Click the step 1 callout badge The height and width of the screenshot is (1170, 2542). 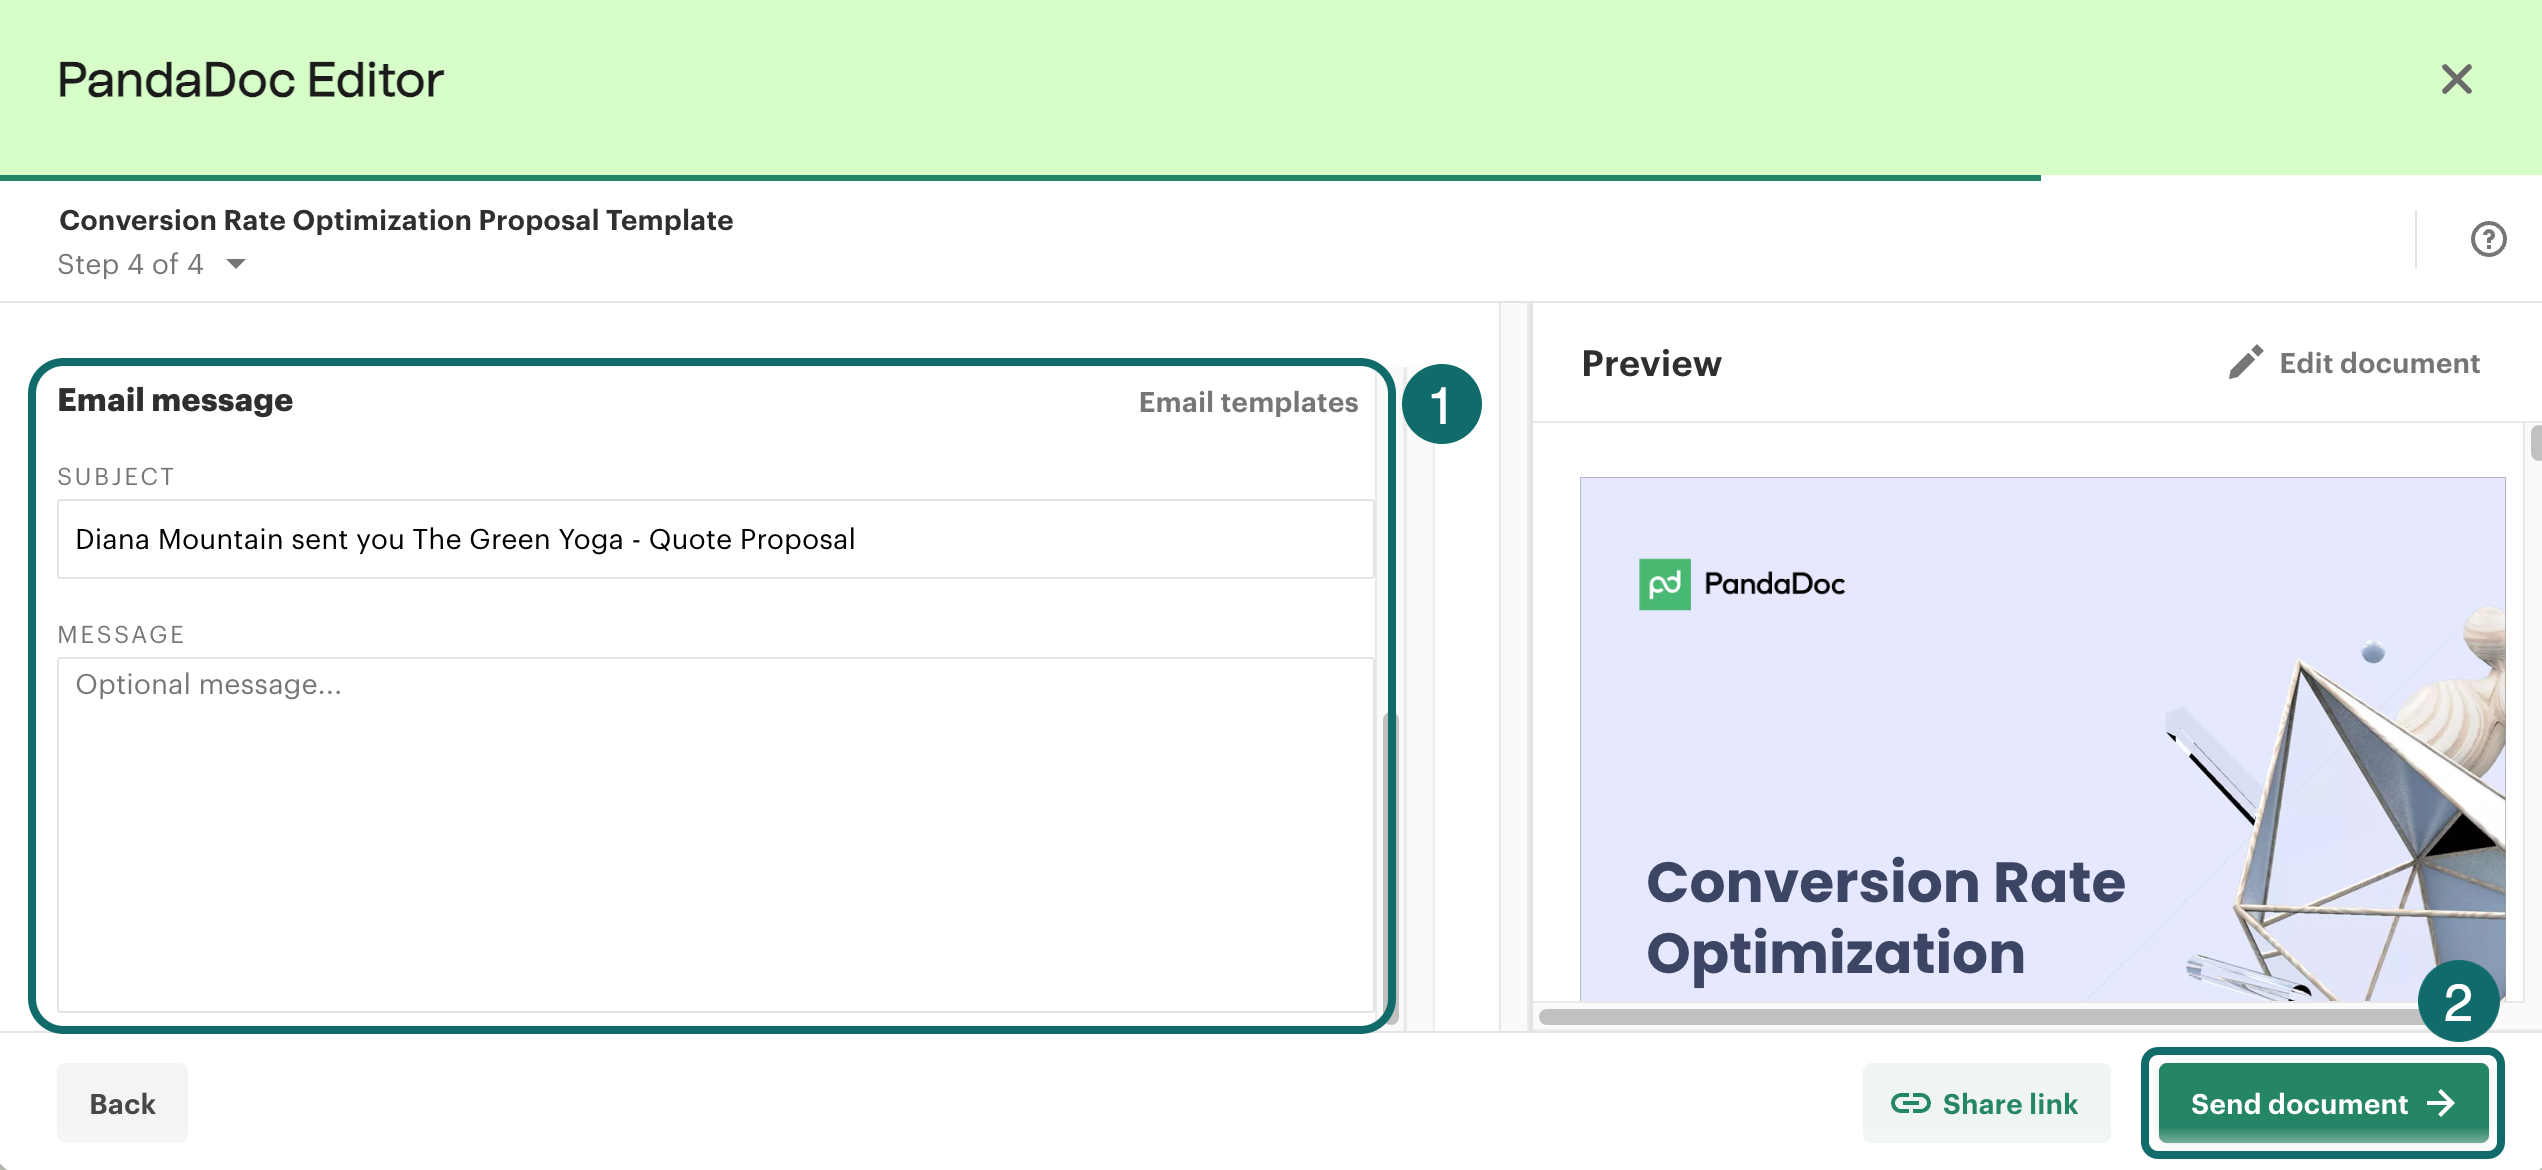[x=1441, y=404]
